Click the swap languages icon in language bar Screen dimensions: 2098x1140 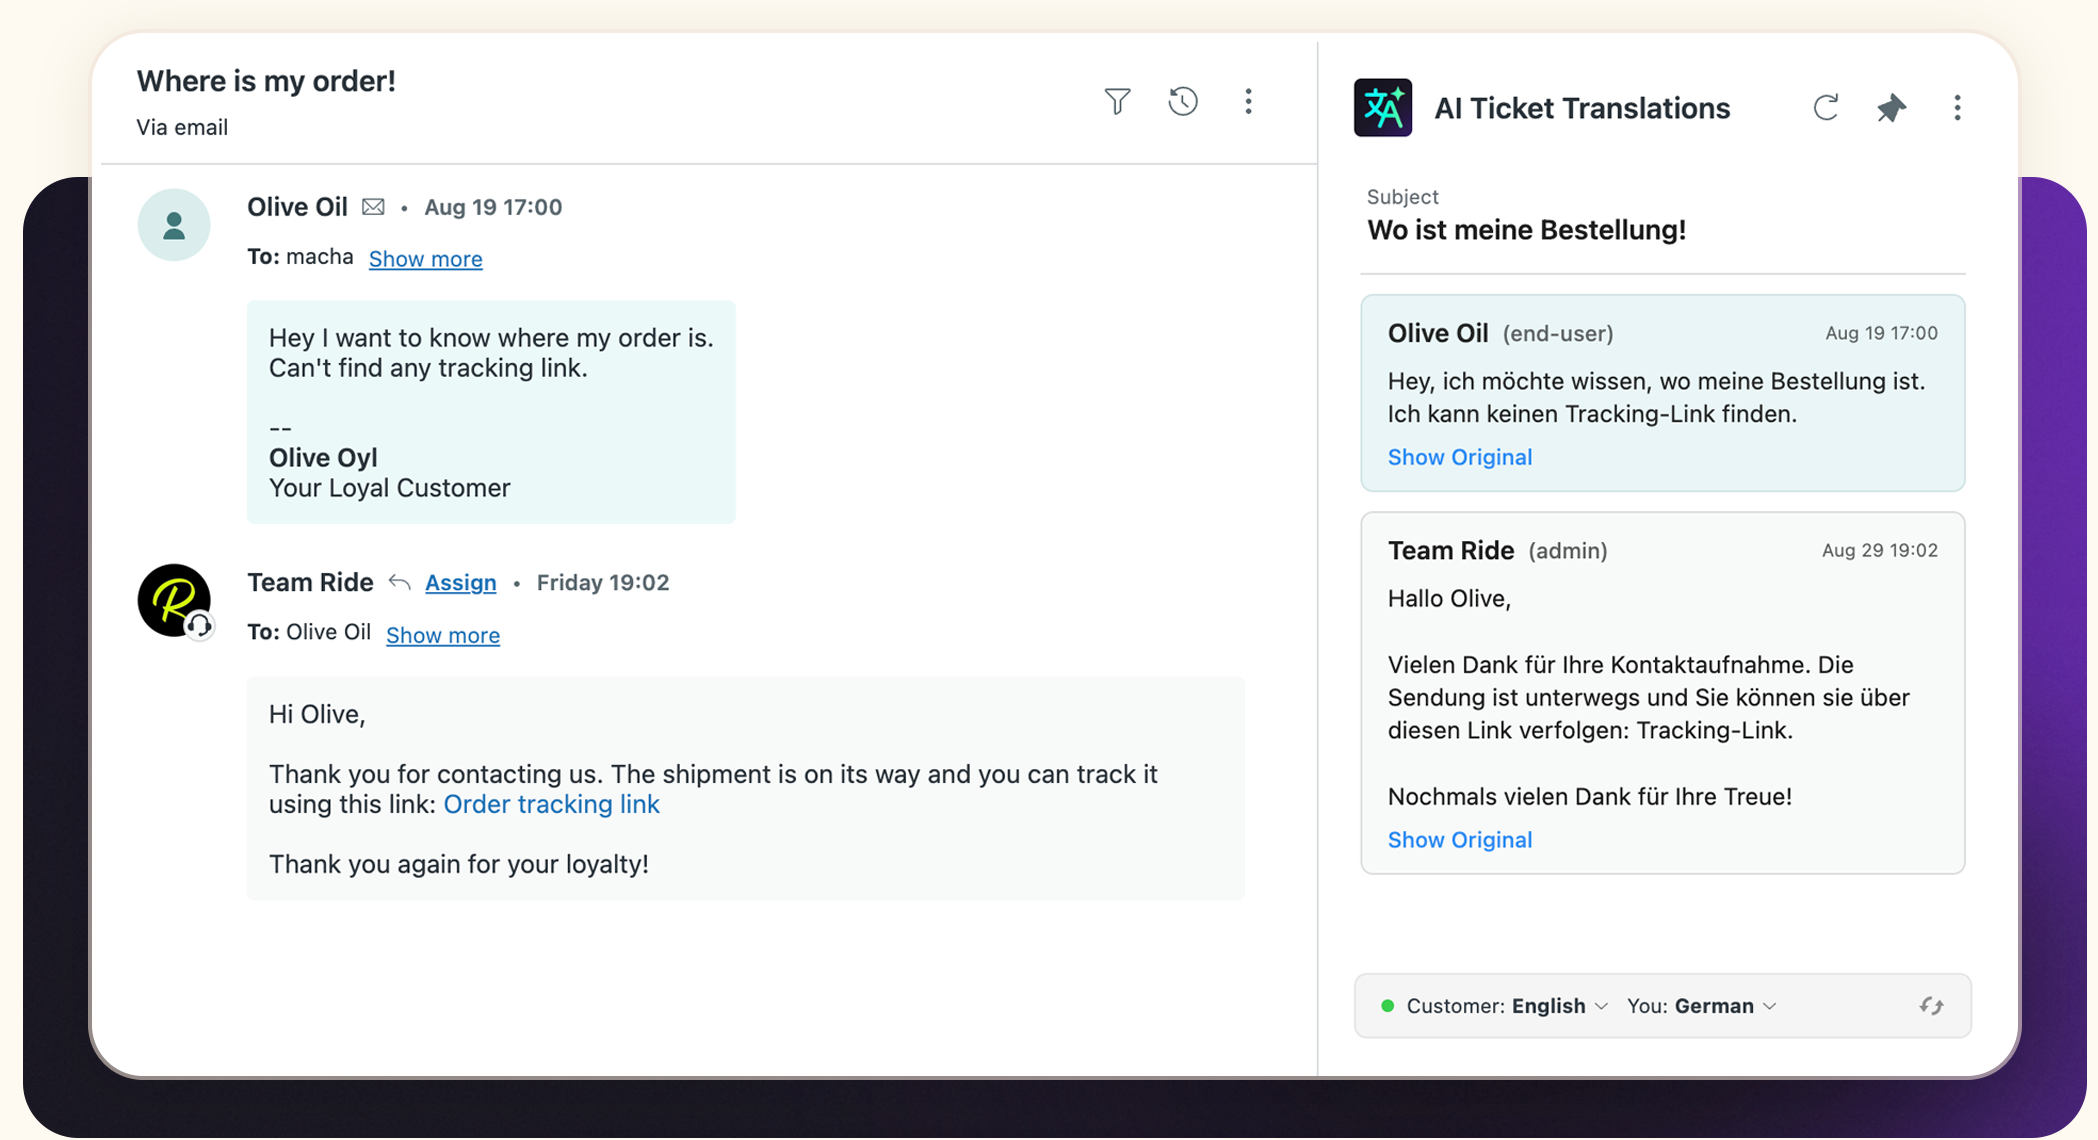pyautogui.click(x=1930, y=1006)
